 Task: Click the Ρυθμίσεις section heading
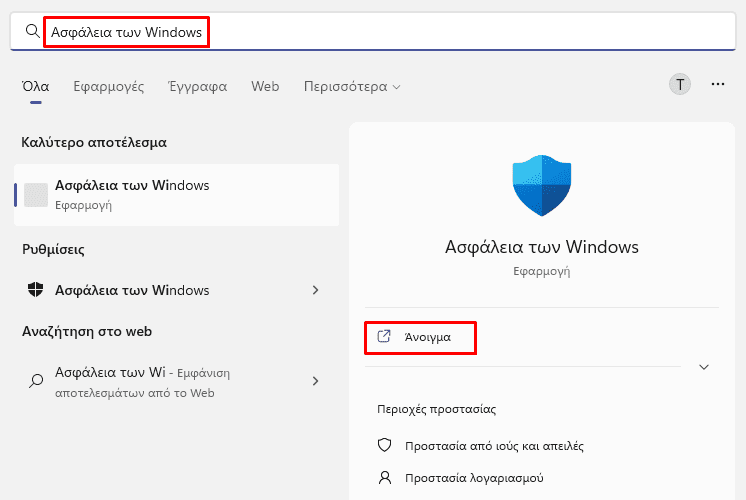point(53,249)
